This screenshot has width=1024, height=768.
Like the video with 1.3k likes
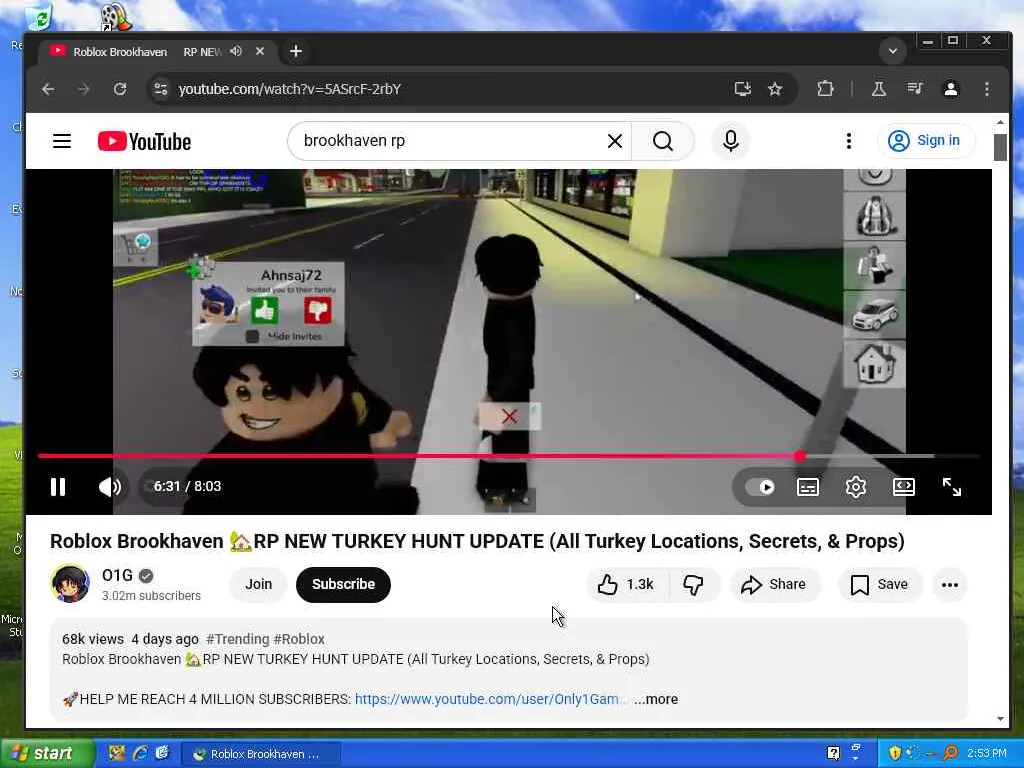pyautogui.click(x=626, y=584)
